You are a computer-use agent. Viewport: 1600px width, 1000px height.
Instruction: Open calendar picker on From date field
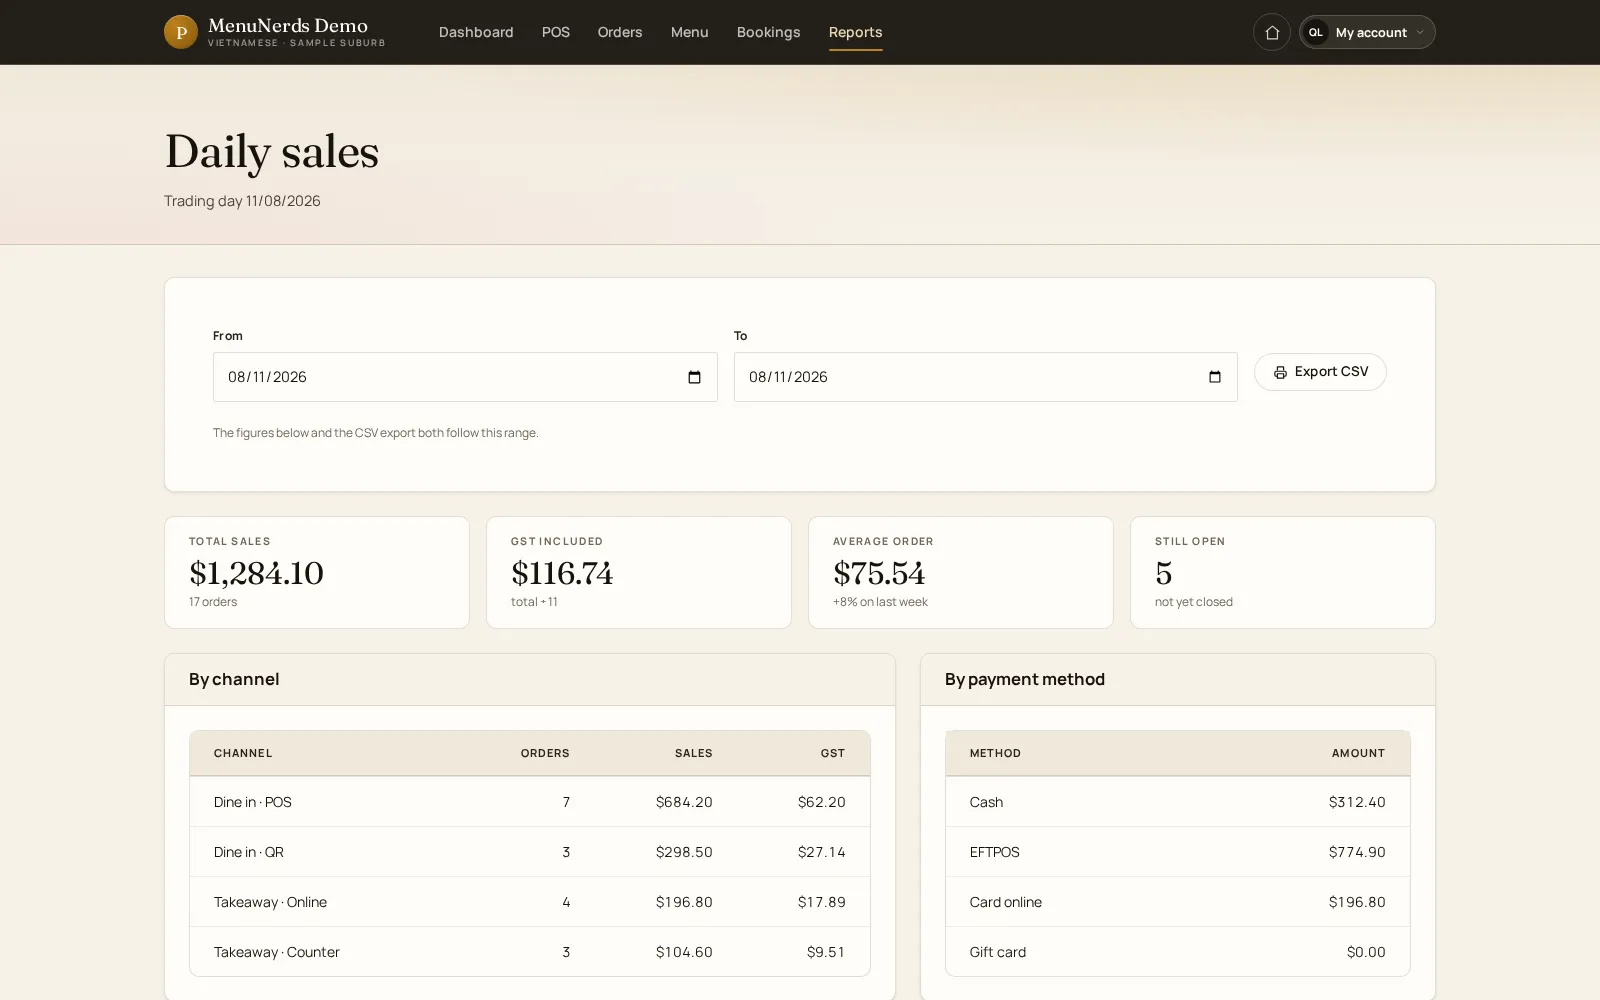click(695, 377)
